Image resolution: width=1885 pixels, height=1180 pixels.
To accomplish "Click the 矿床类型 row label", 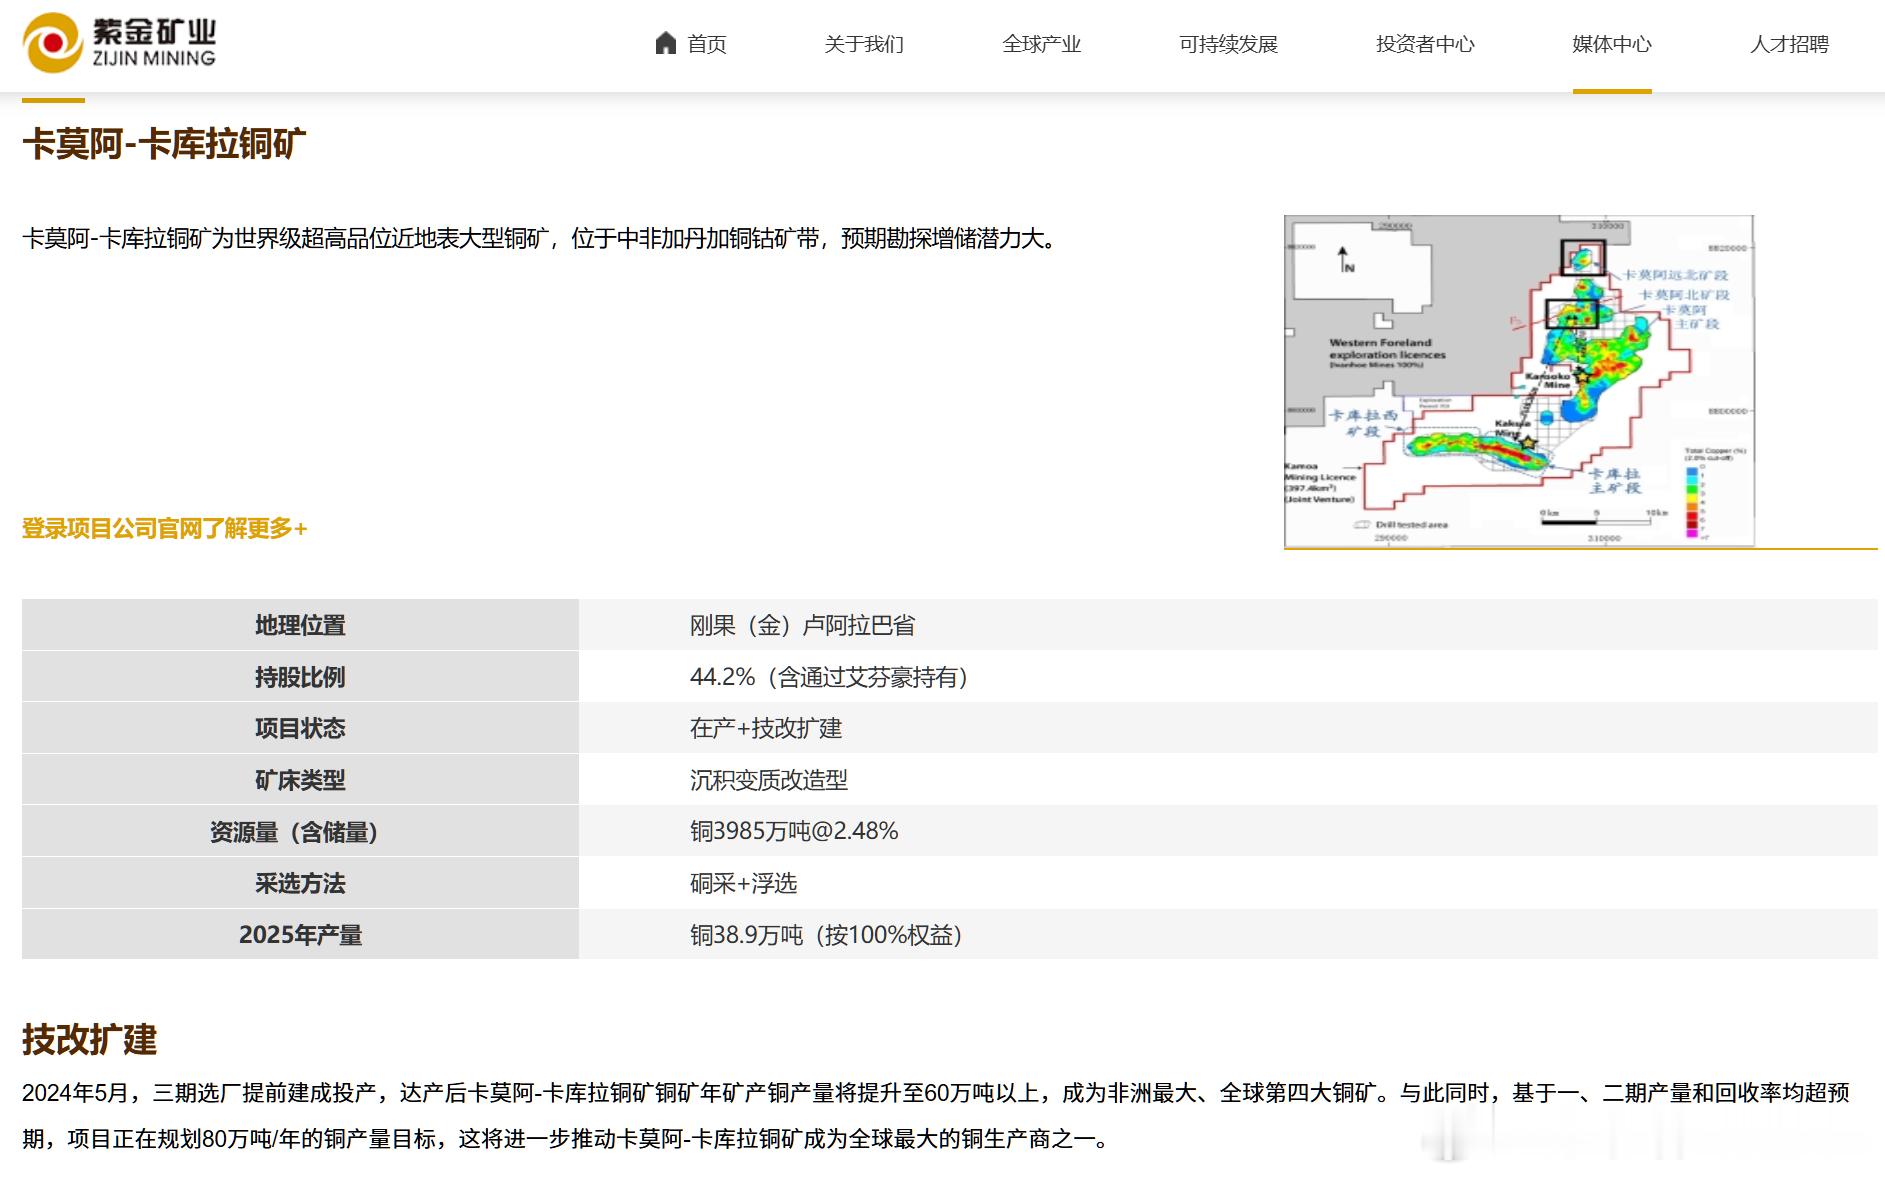I will pos(300,780).
